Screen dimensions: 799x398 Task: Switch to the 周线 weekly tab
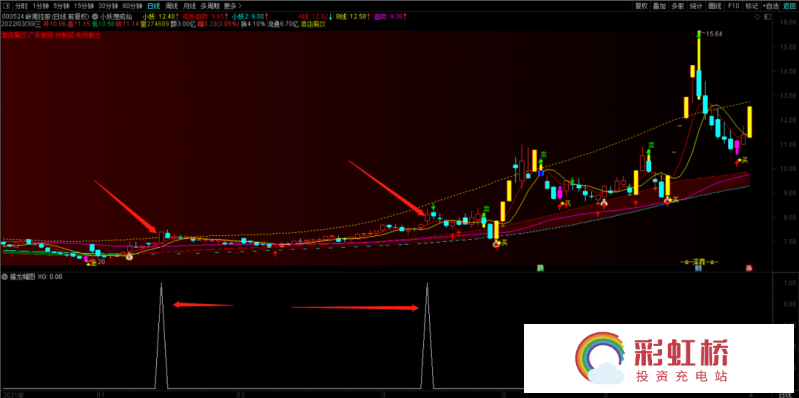pos(172,7)
